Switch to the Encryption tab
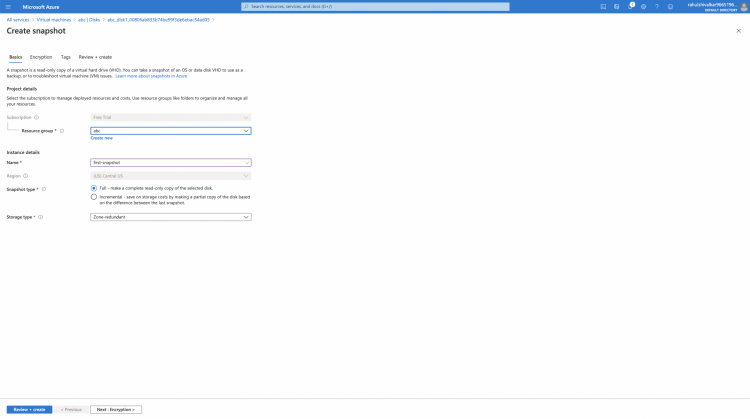The height and width of the screenshot is (419, 750). tap(41, 57)
